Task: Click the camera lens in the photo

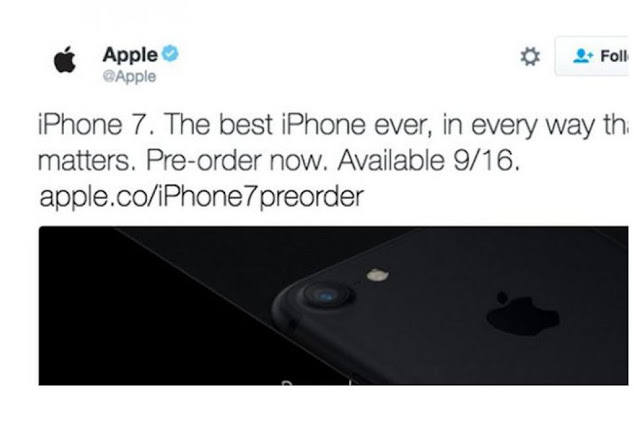Action: click(326, 295)
